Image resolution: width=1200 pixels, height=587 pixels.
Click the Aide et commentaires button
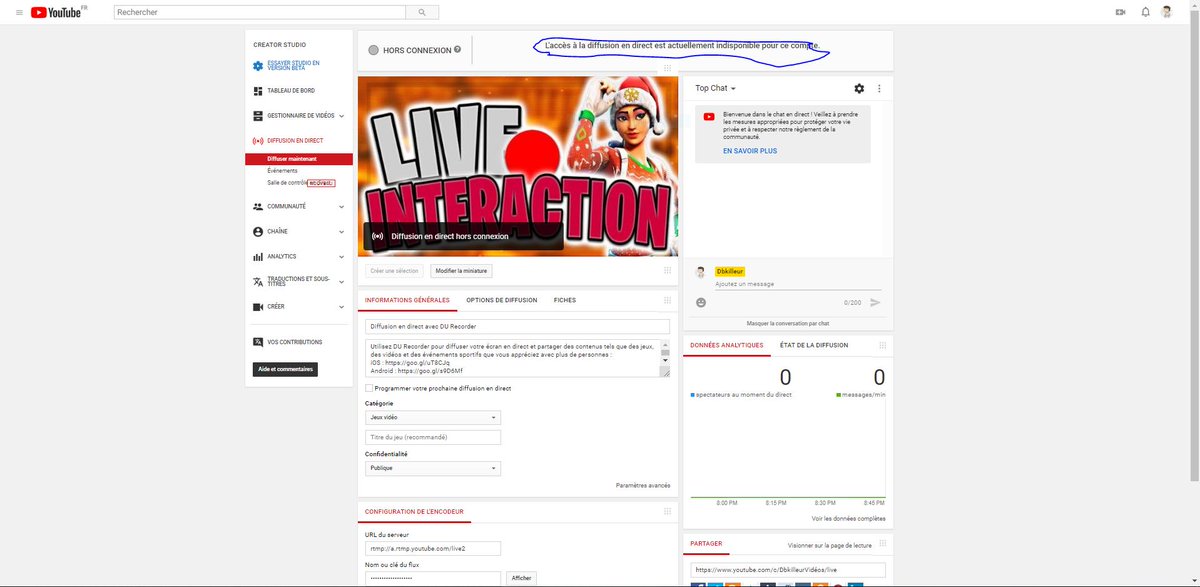click(285, 369)
